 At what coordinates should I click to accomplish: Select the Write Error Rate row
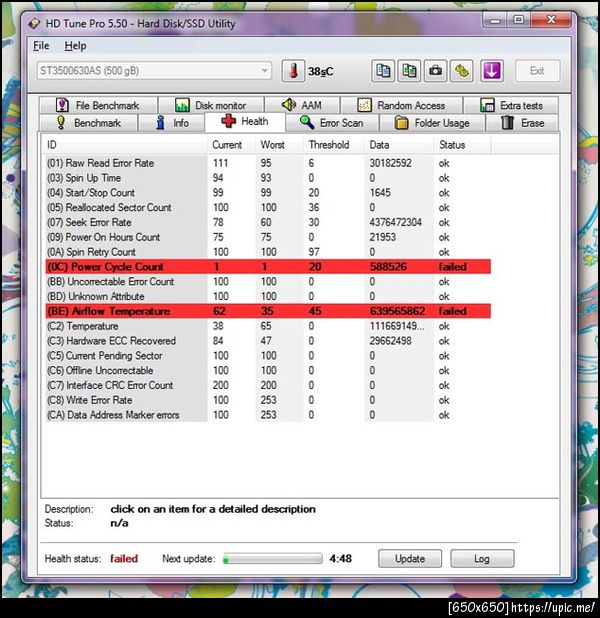pyautogui.click(x=268, y=400)
